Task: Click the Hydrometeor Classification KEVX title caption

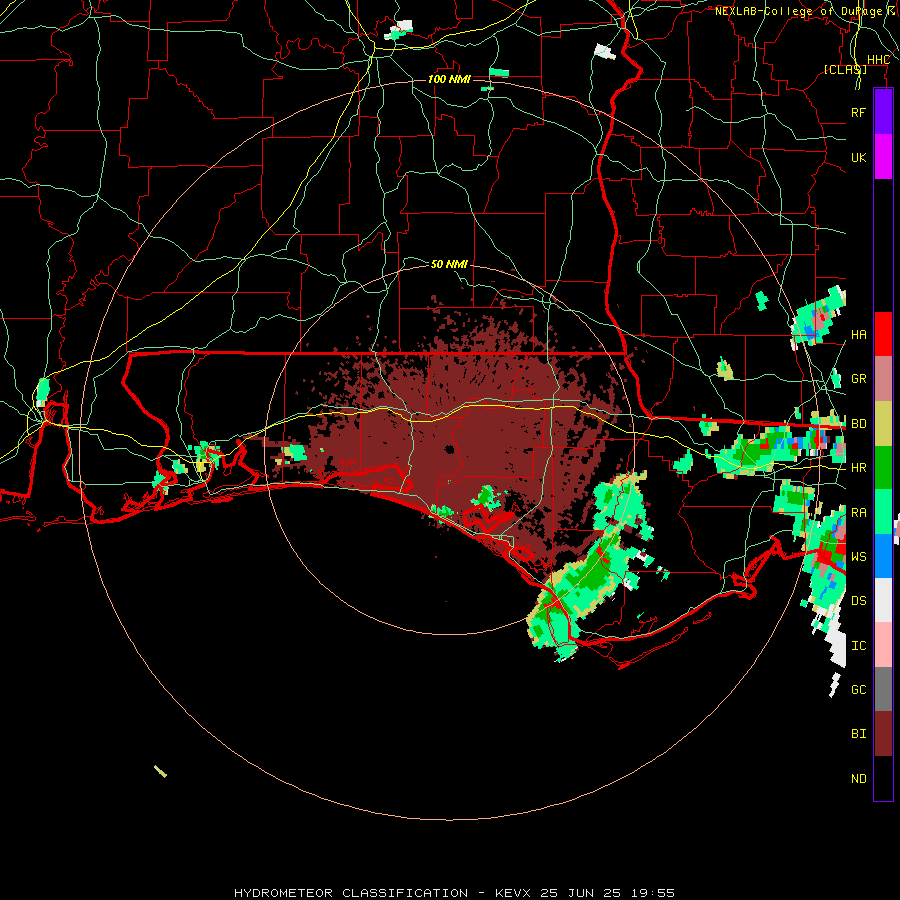Action: click(454, 893)
